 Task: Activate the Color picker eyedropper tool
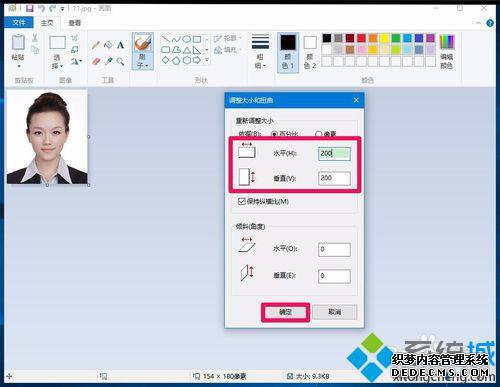tap(108, 61)
